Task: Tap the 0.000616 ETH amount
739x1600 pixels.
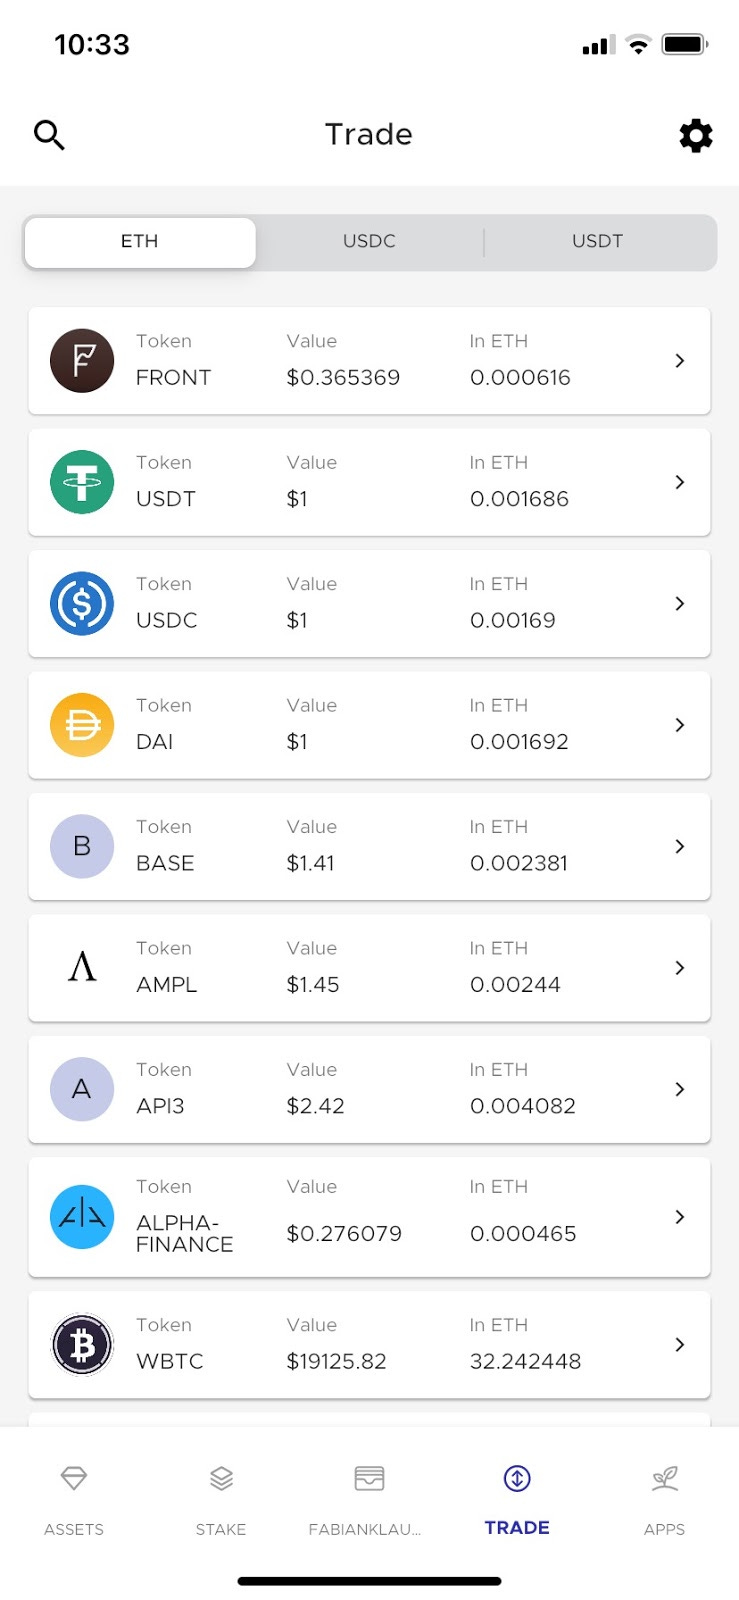Action: pyautogui.click(x=520, y=378)
